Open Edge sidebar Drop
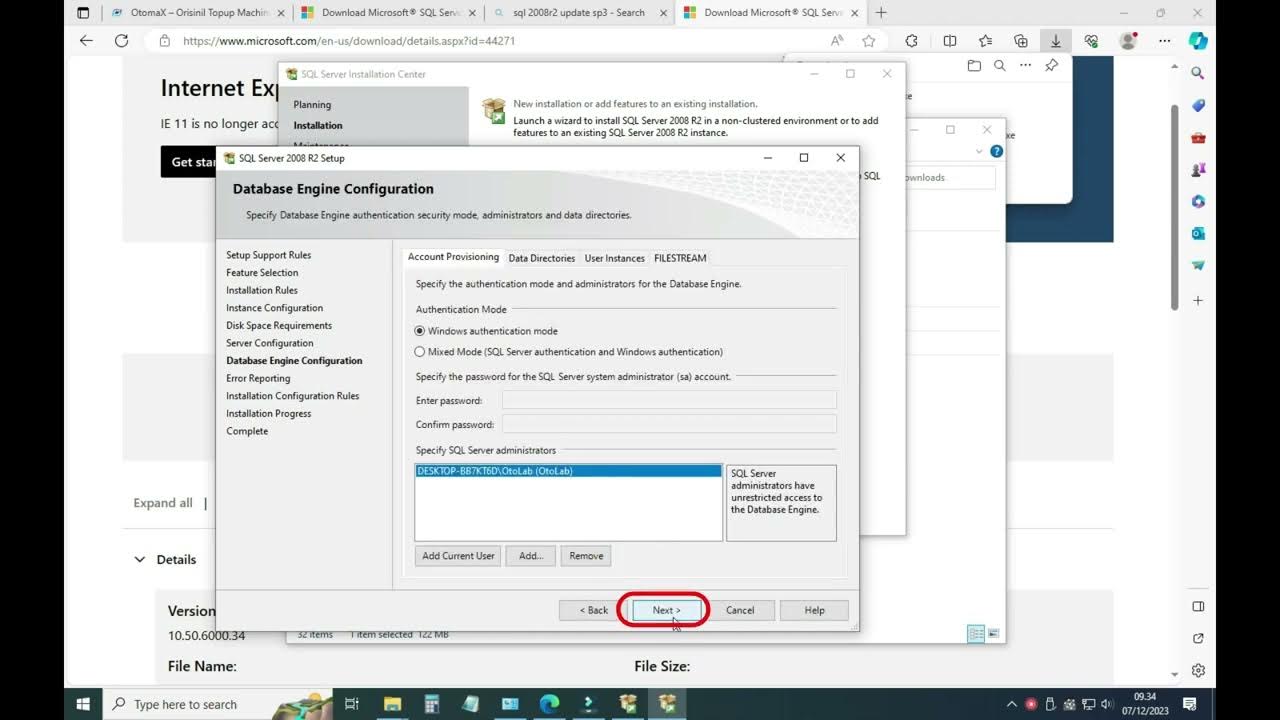The height and width of the screenshot is (720, 1280). pos(1198,265)
